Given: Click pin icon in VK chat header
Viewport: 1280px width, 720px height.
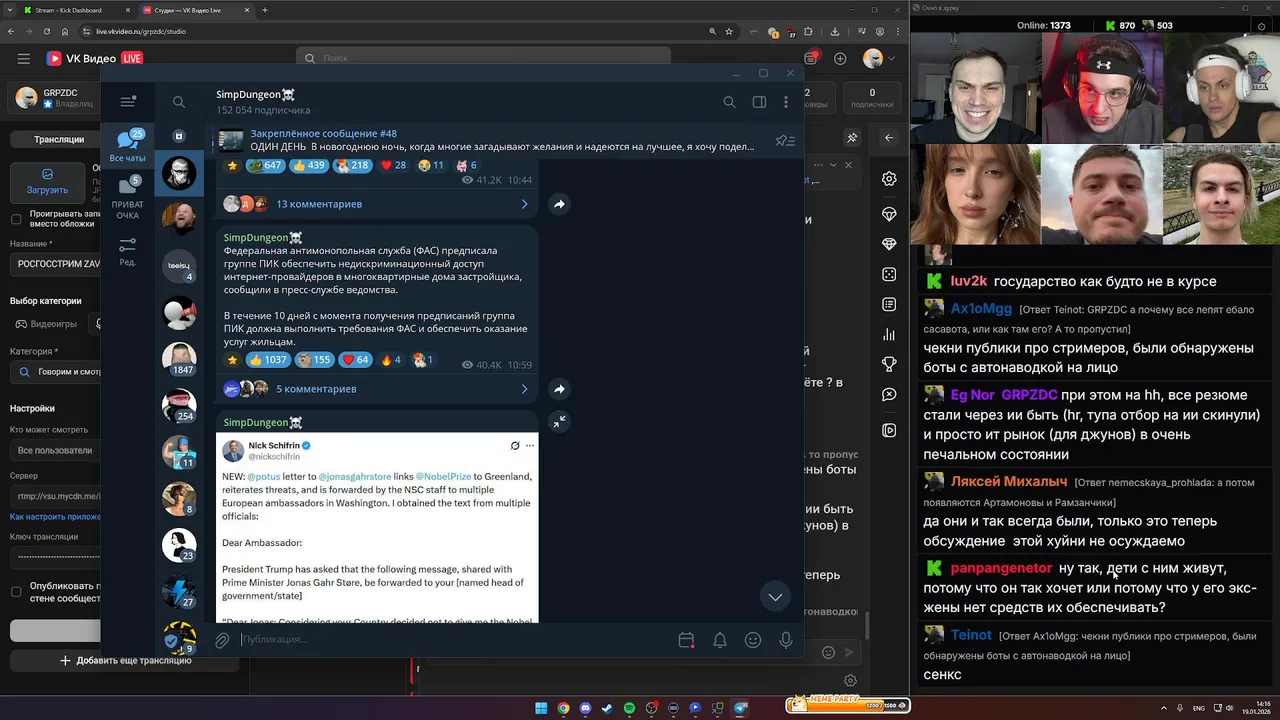Looking at the screenshot, I should (x=852, y=138).
